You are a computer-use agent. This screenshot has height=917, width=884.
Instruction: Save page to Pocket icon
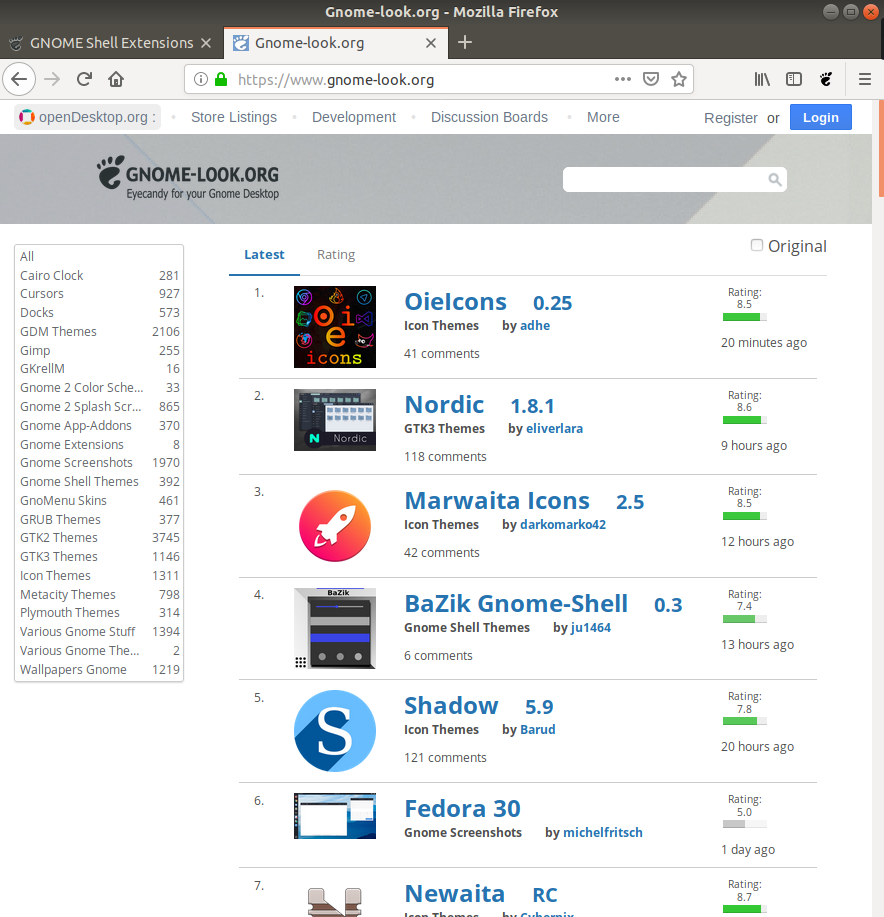coord(650,79)
